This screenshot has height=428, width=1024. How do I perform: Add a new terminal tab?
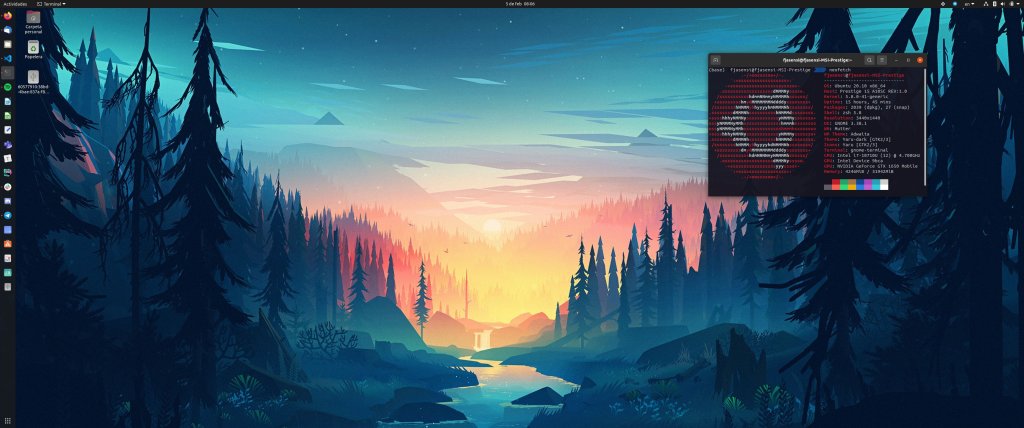pyautogui.click(x=716, y=60)
